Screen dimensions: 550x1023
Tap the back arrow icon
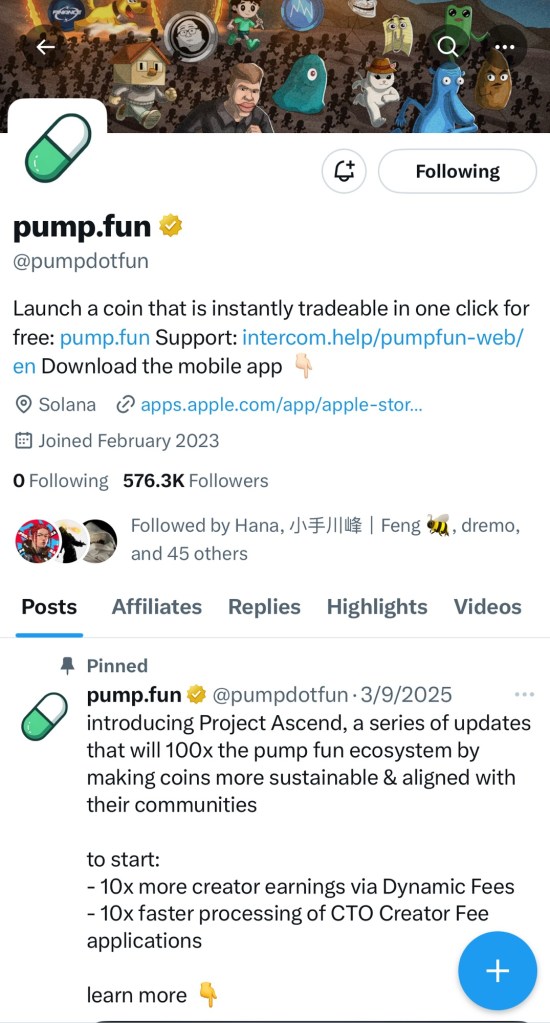click(x=45, y=47)
